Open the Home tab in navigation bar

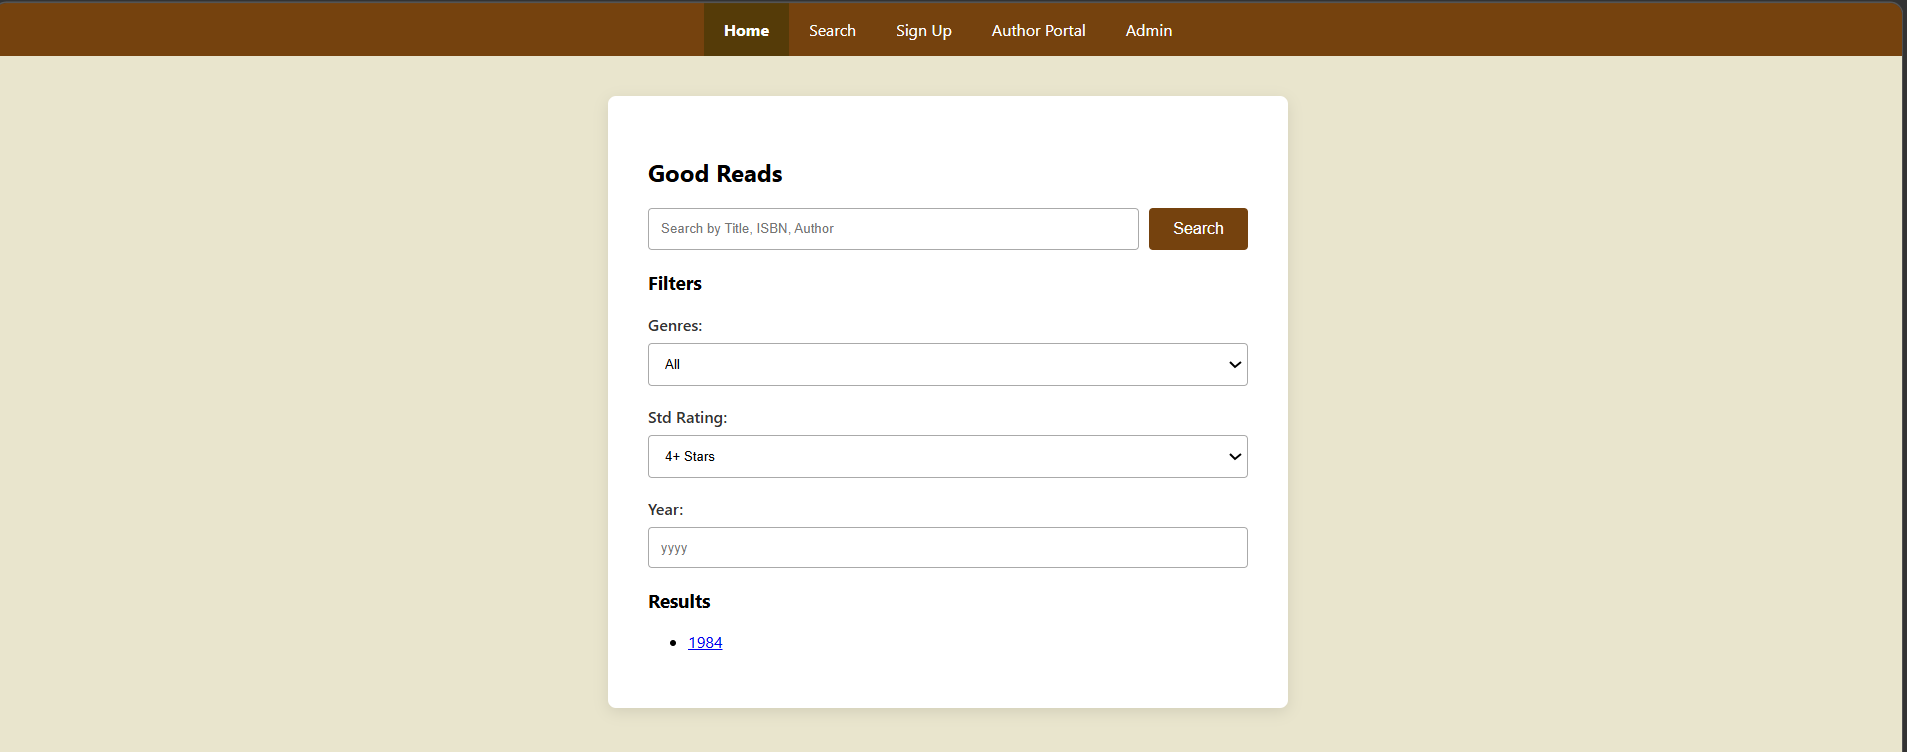pyautogui.click(x=746, y=30)
